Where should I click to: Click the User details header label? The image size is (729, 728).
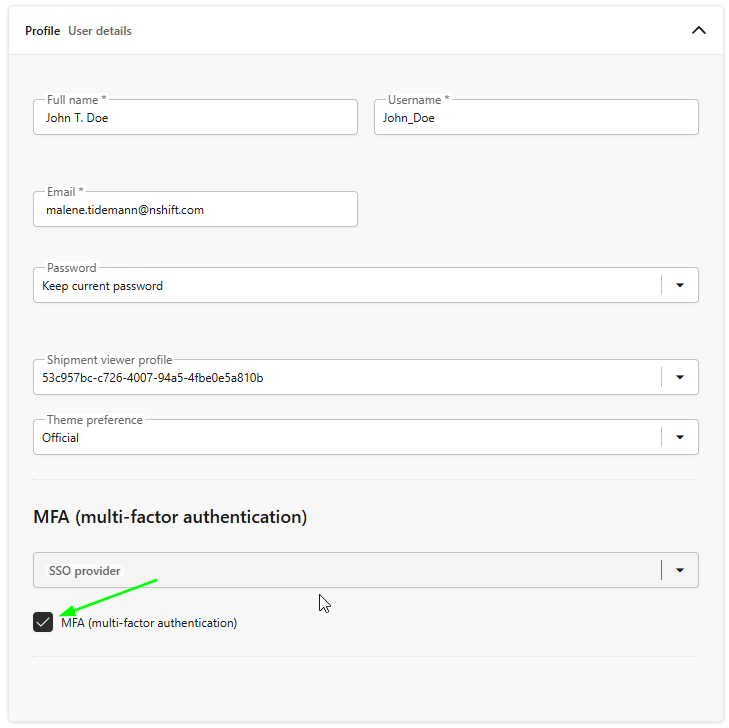pos(99,31)
